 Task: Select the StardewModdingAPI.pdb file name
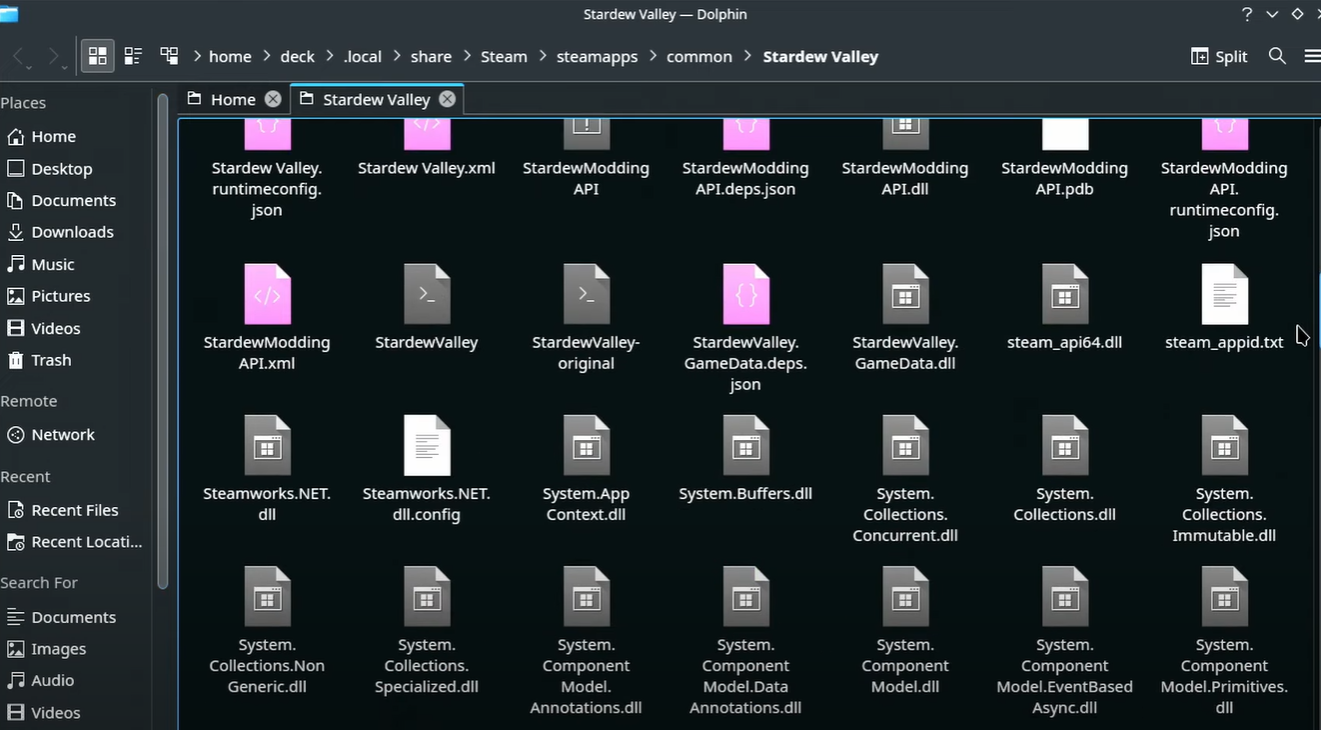tap(1065, 178)
